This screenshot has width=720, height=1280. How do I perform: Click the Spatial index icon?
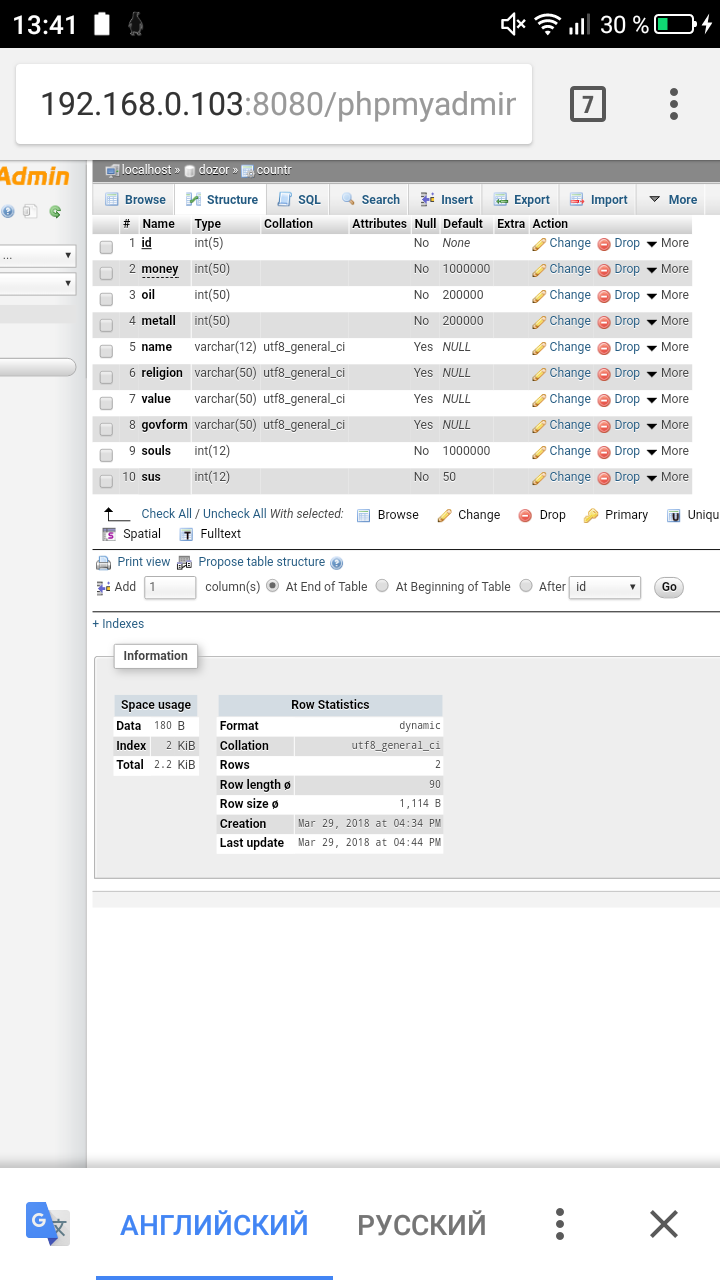pyautogui.click(x=109, y=535)
